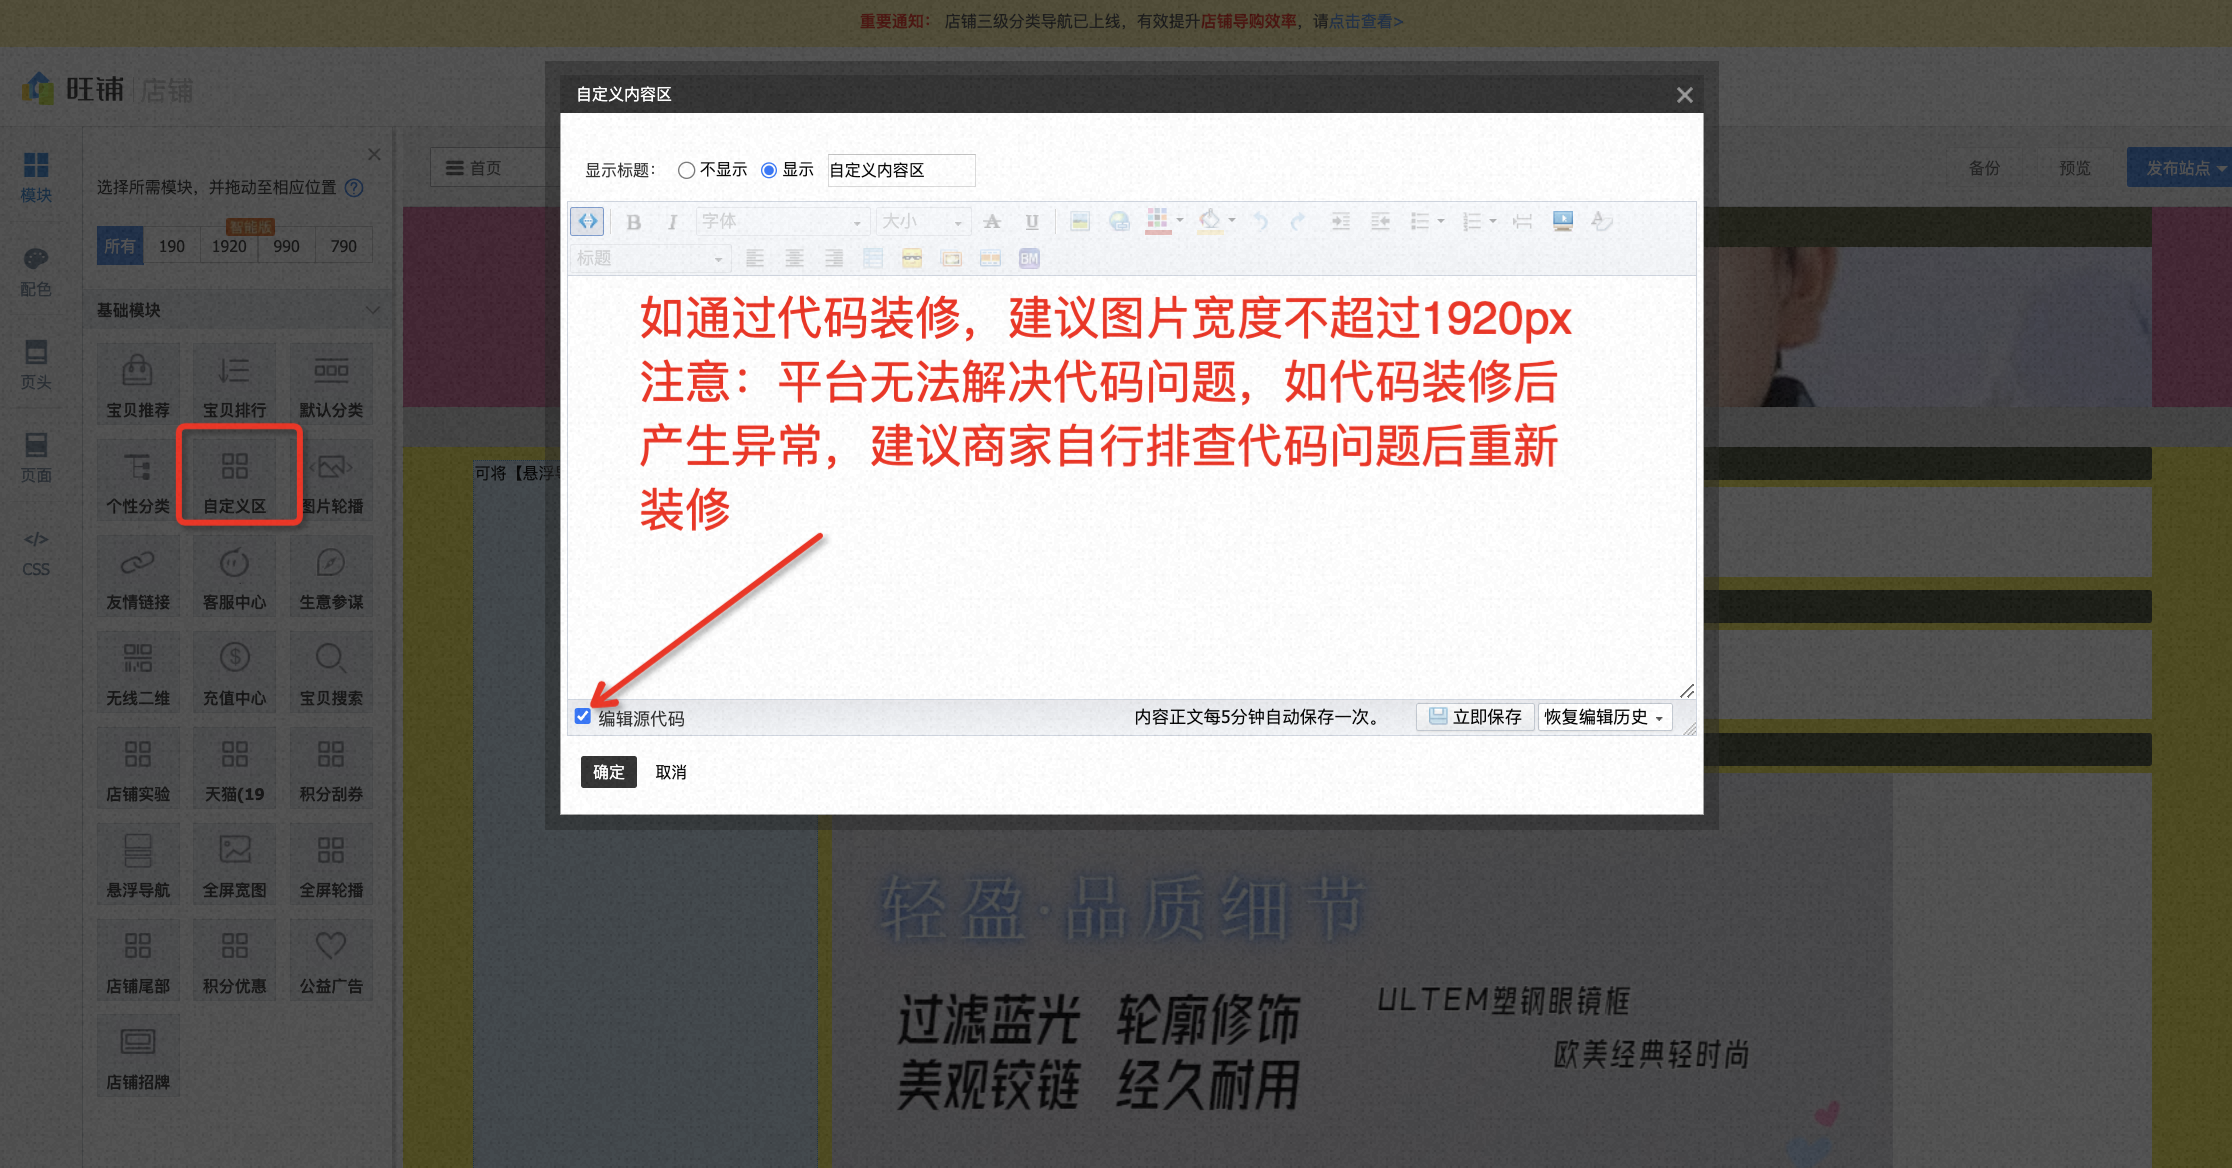Insert an image via toolbar icon

(1080, 221)
